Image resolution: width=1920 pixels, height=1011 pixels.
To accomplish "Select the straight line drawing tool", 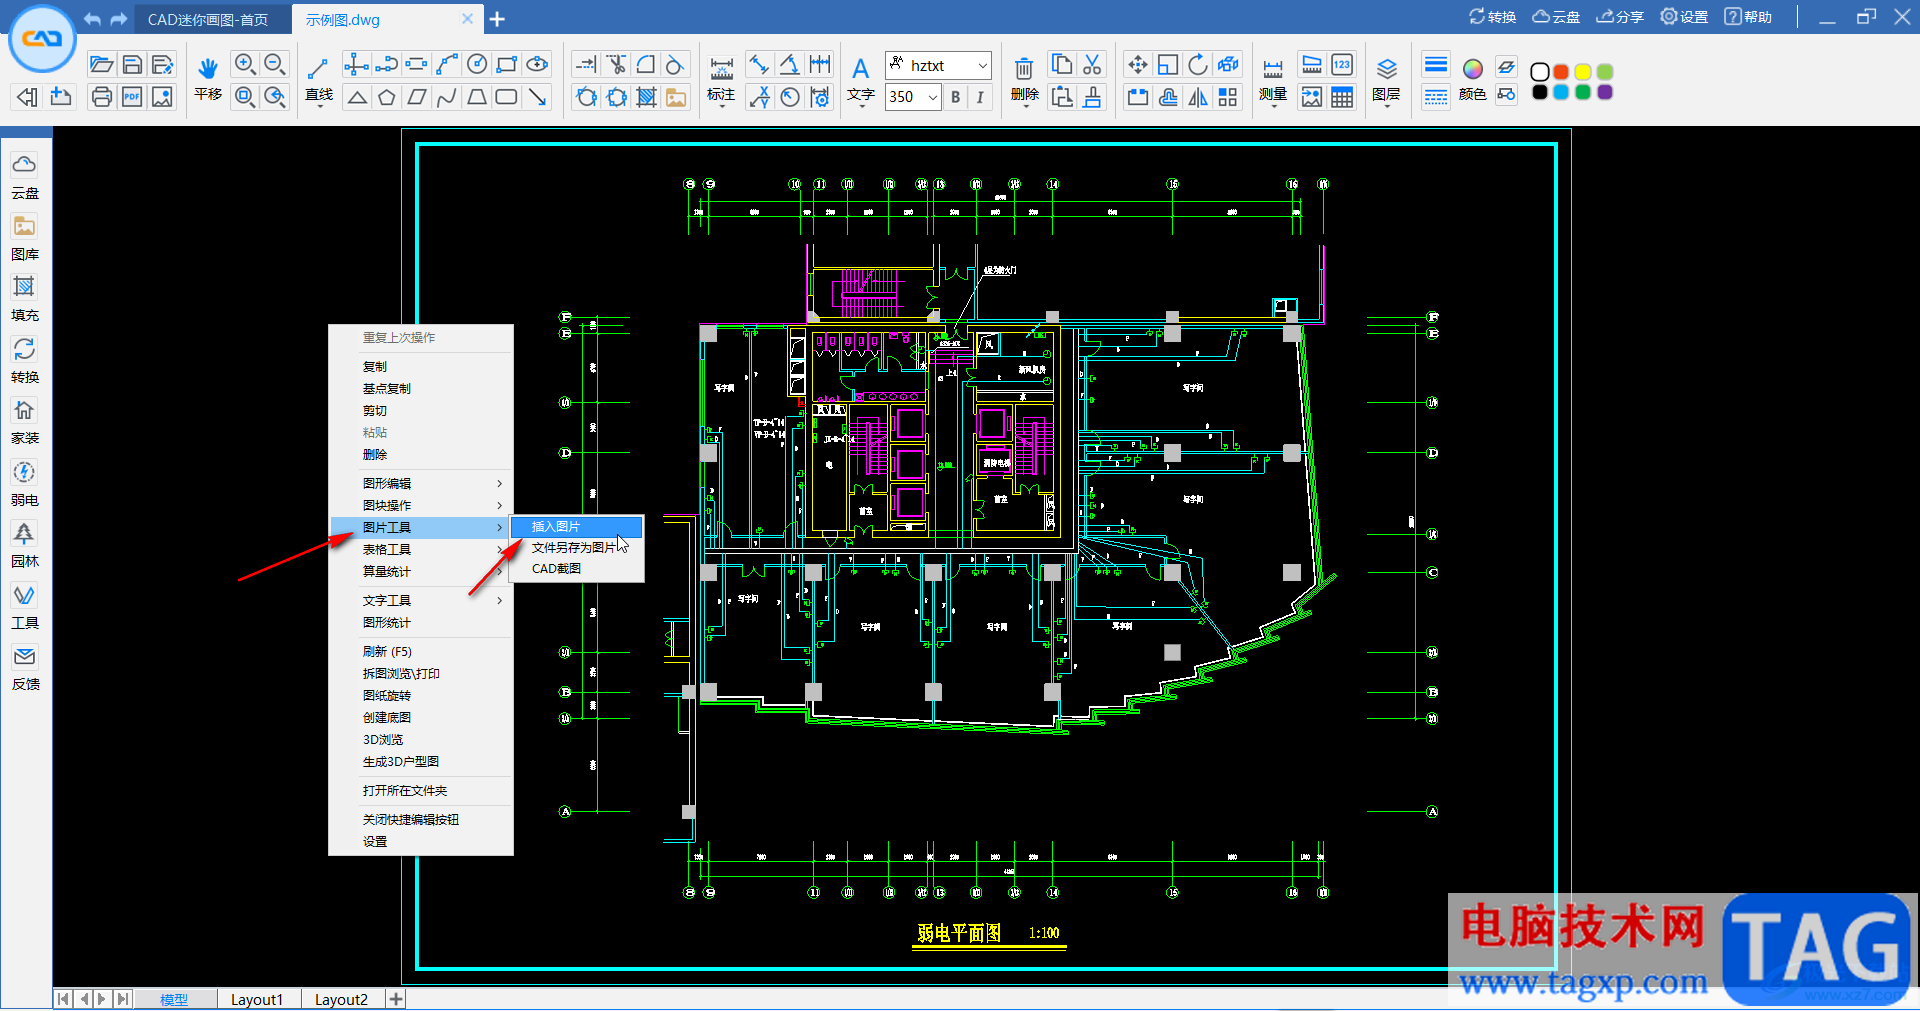I will 319,78.
